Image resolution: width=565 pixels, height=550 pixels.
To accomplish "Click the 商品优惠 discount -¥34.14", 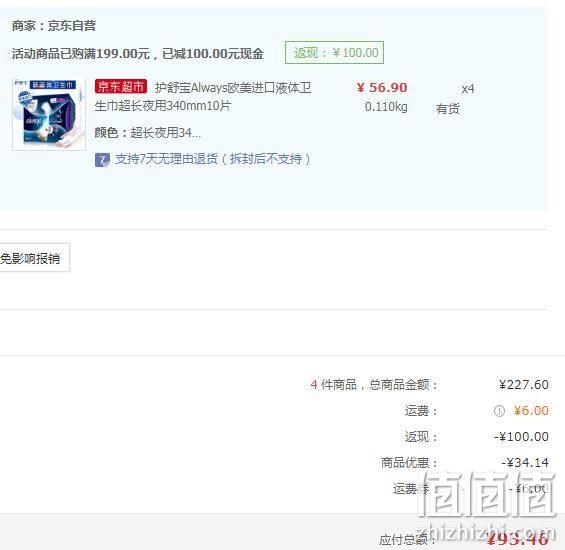I will [x=525, y=462].
